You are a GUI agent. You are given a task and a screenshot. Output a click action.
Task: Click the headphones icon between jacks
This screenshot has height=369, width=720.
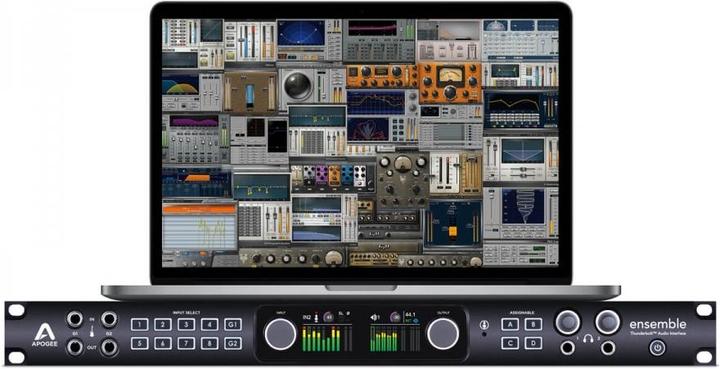tap(588, 339)
